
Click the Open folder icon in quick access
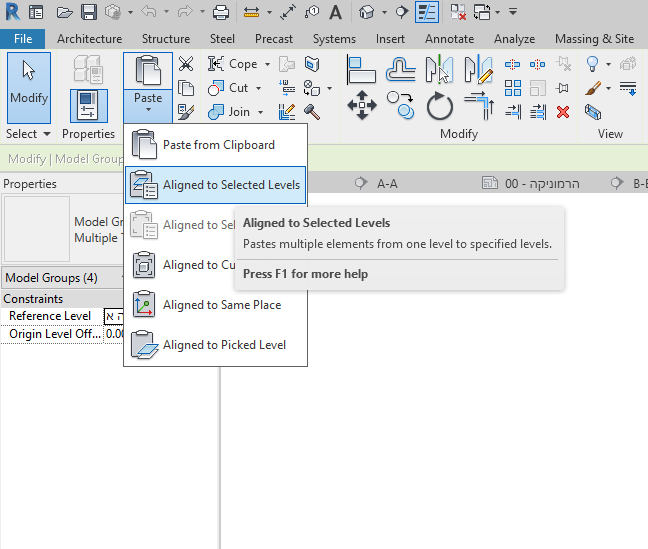(64, 12)
